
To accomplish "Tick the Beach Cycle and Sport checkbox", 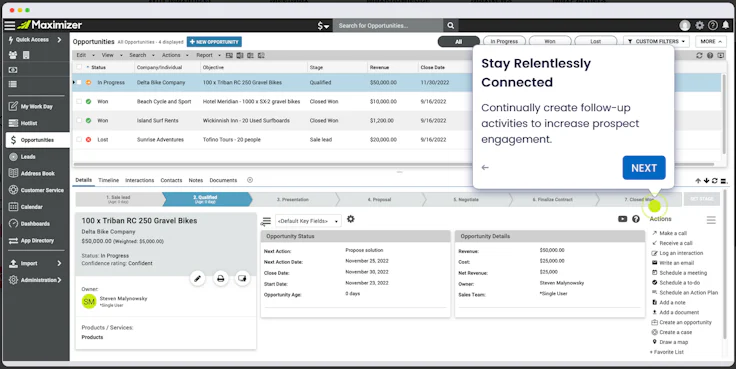I will click(x=79, y=101).
